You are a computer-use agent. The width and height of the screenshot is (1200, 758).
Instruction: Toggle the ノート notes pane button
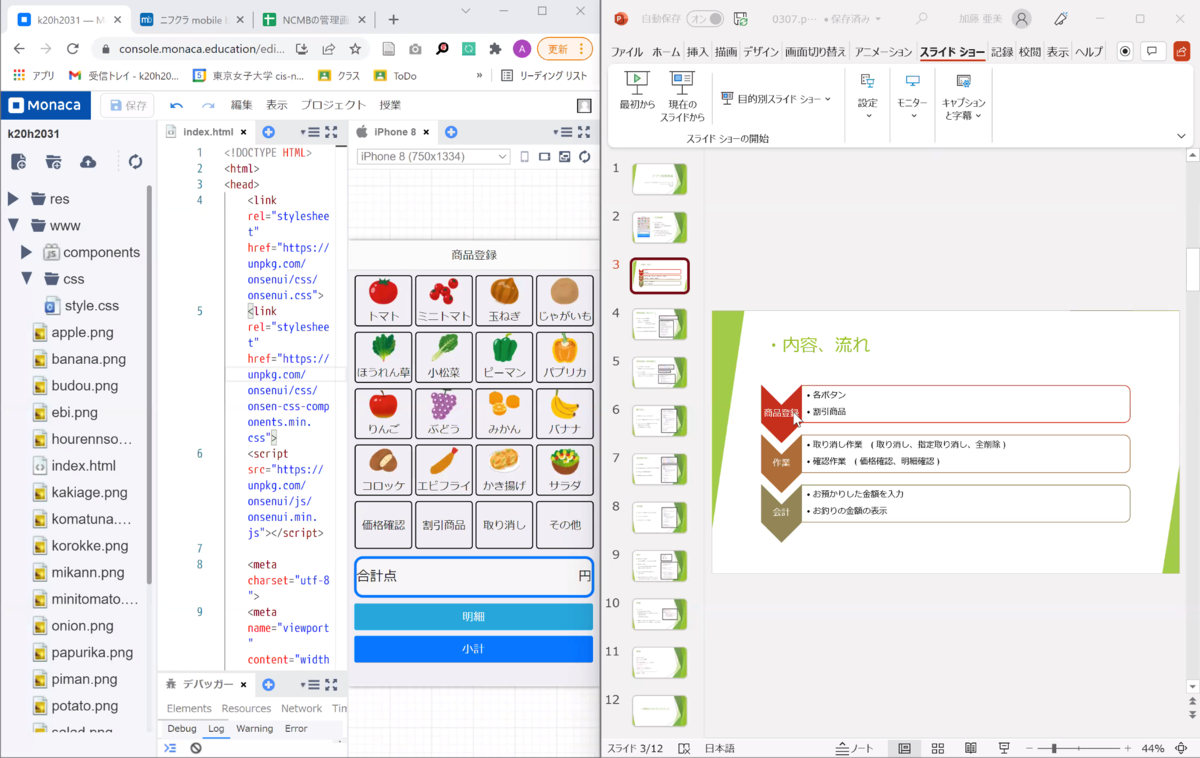click(x=855, y=748)
